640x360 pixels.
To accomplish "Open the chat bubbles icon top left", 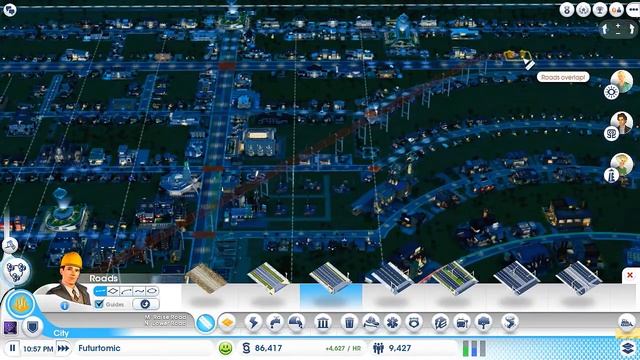I will [x=9, y=9].
